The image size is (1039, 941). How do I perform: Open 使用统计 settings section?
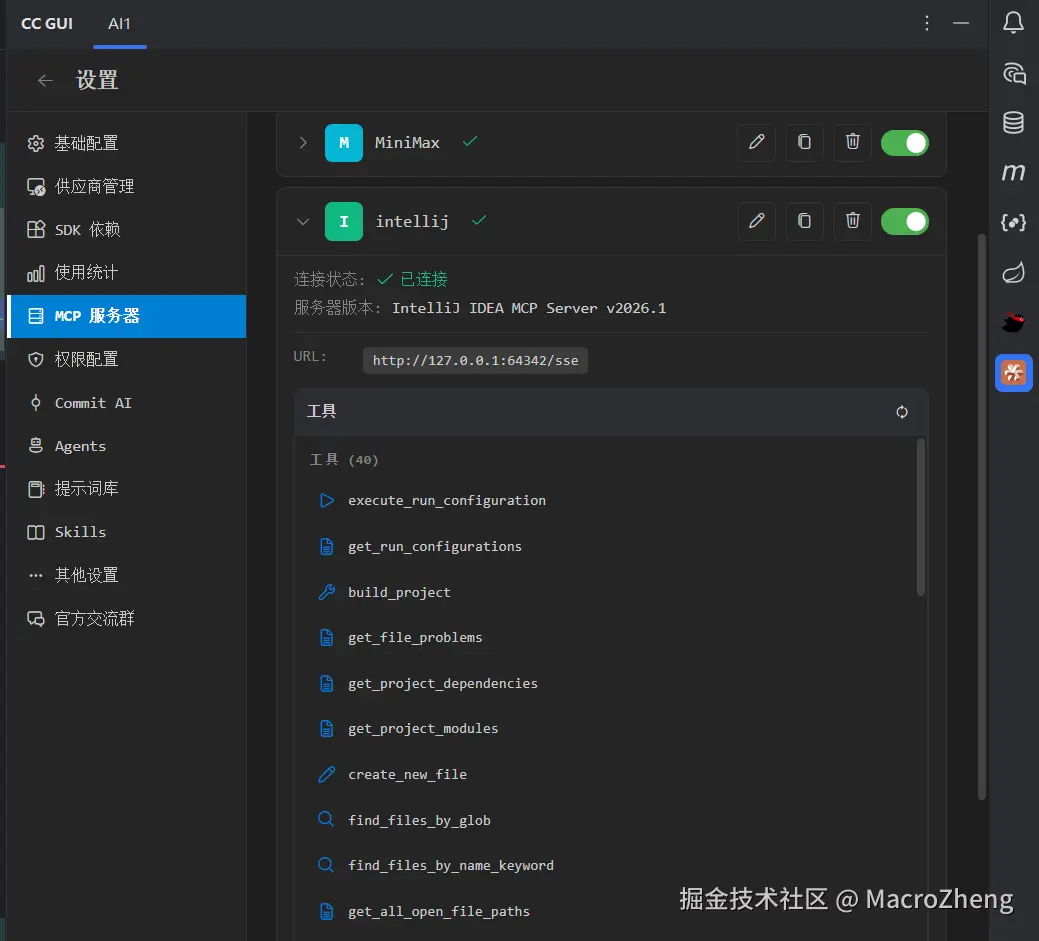point(127,272)
